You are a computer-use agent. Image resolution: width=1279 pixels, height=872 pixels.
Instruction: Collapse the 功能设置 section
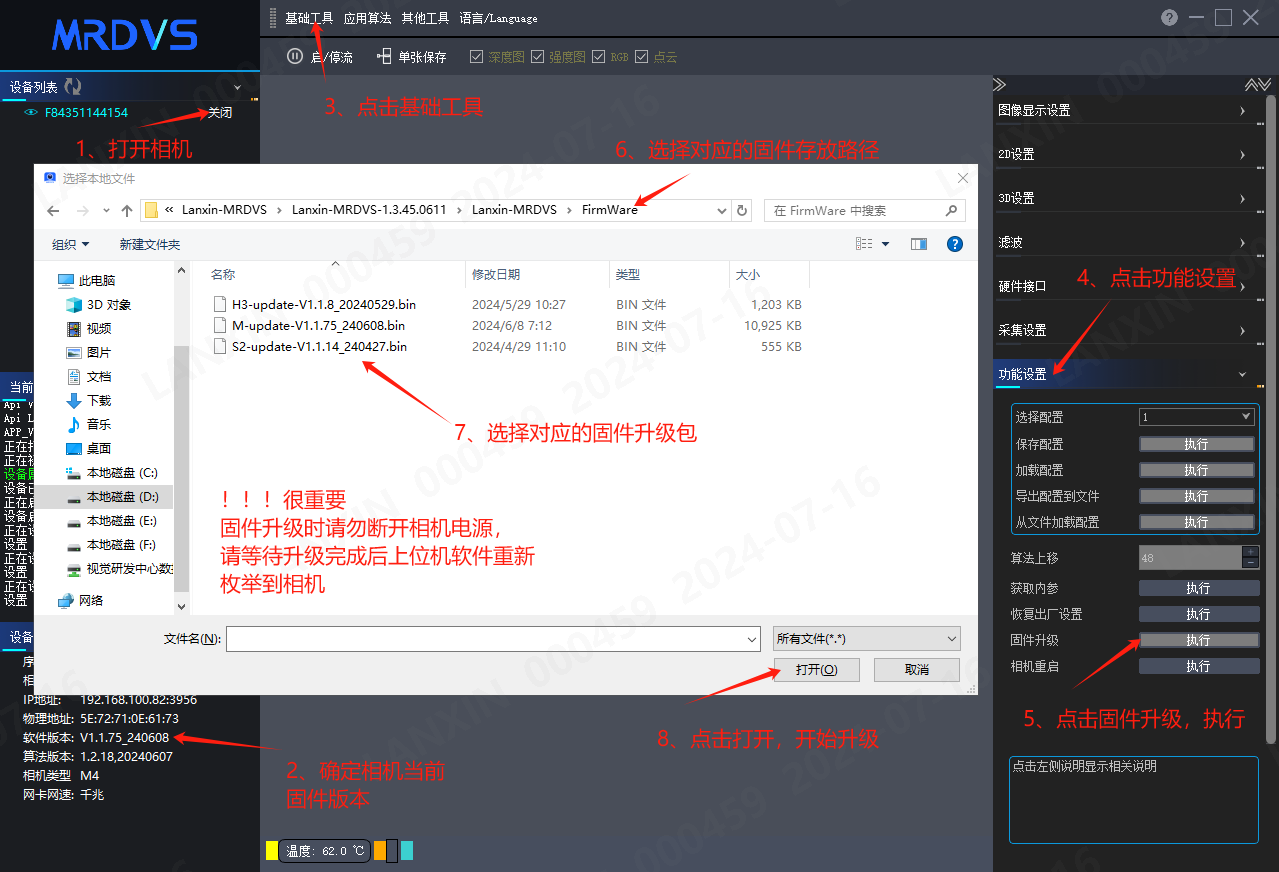1123,375
